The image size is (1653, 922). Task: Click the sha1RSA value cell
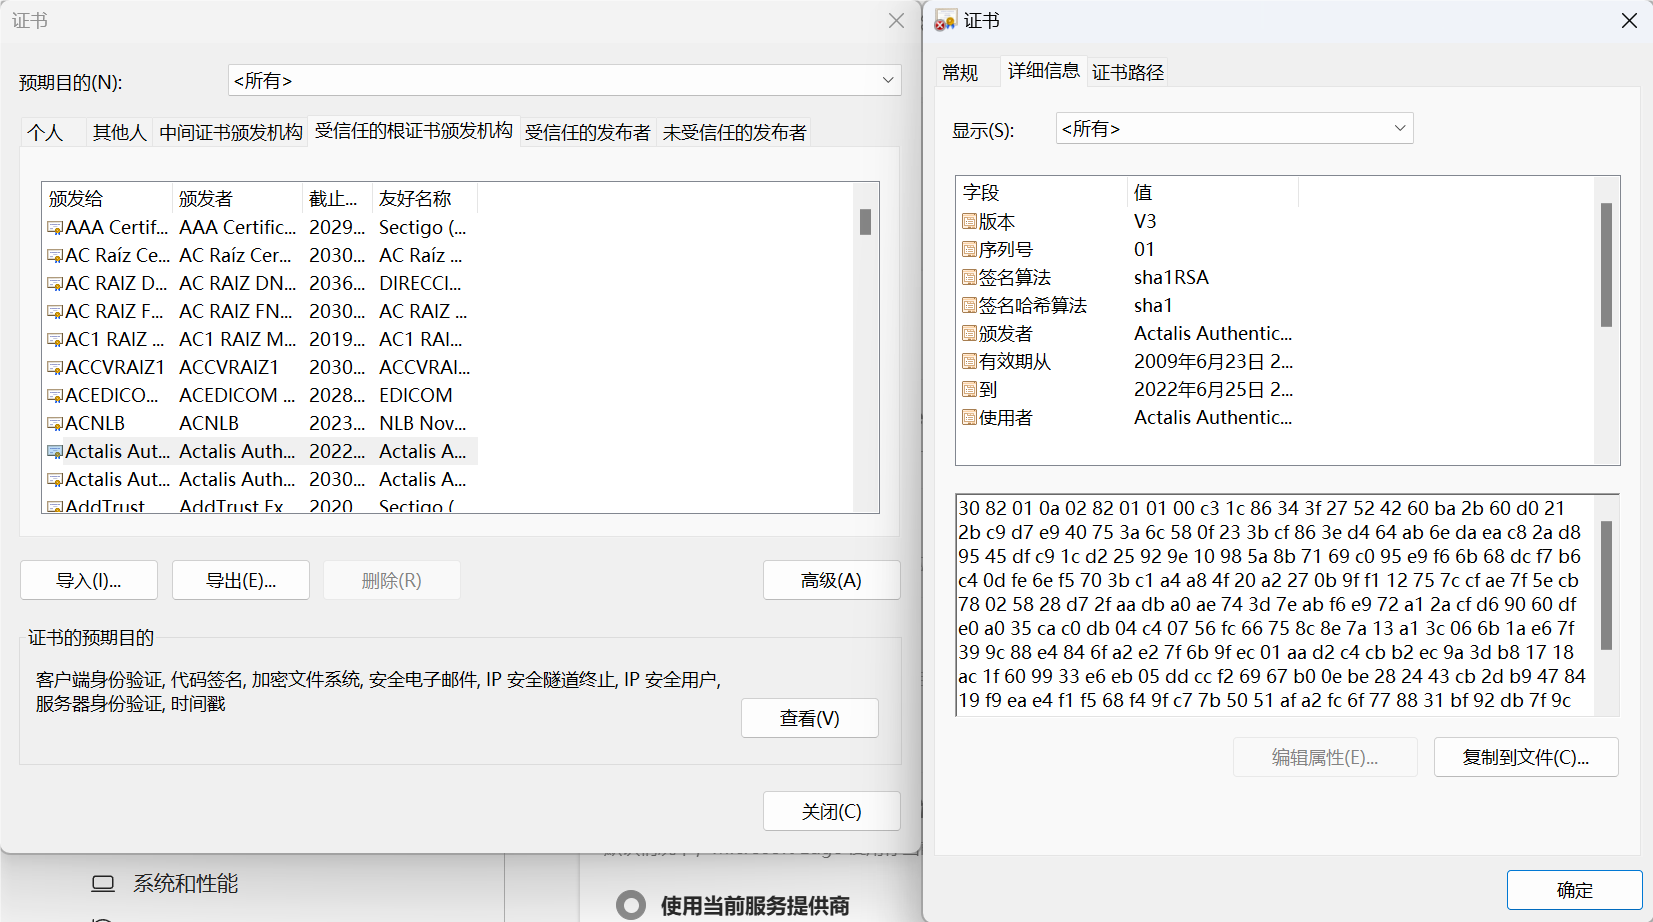tap(1171, 277)
